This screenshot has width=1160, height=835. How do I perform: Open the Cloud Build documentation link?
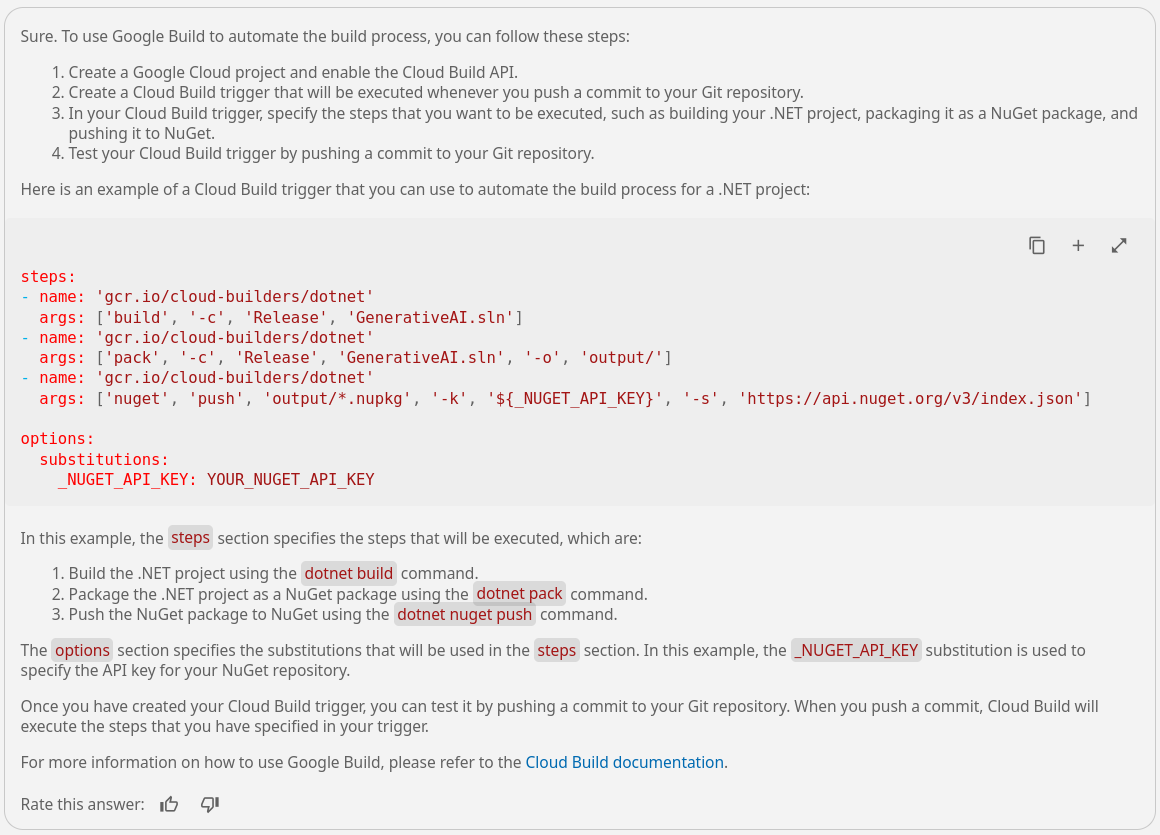click(624, 763)
